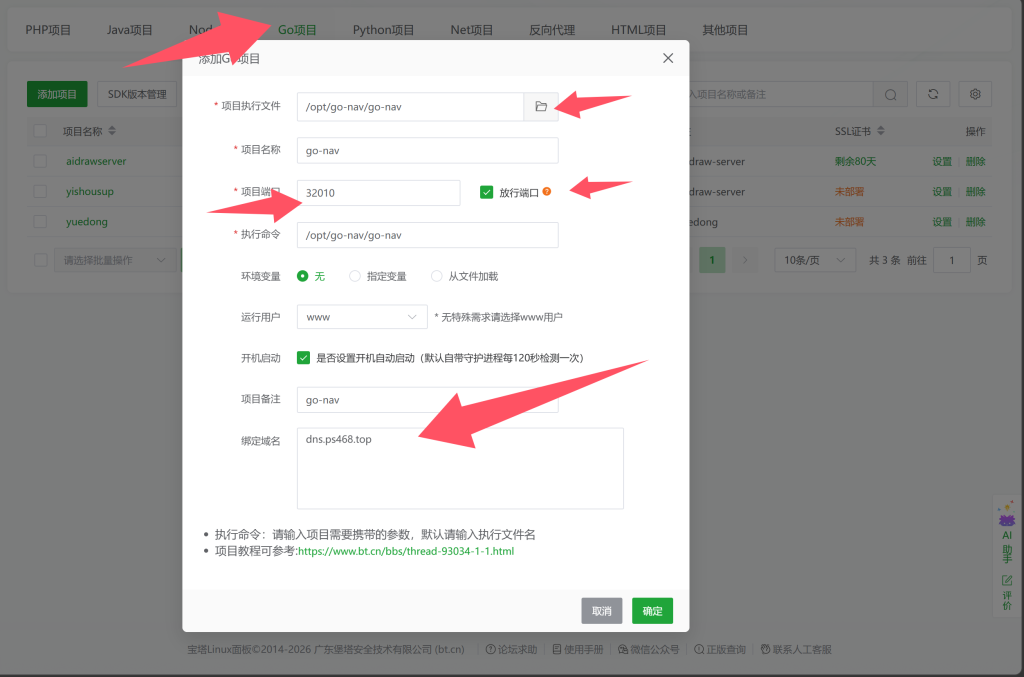Open the AI 助手 side panel
This screenshot has height=677, width=1024.
point(1007,533)
